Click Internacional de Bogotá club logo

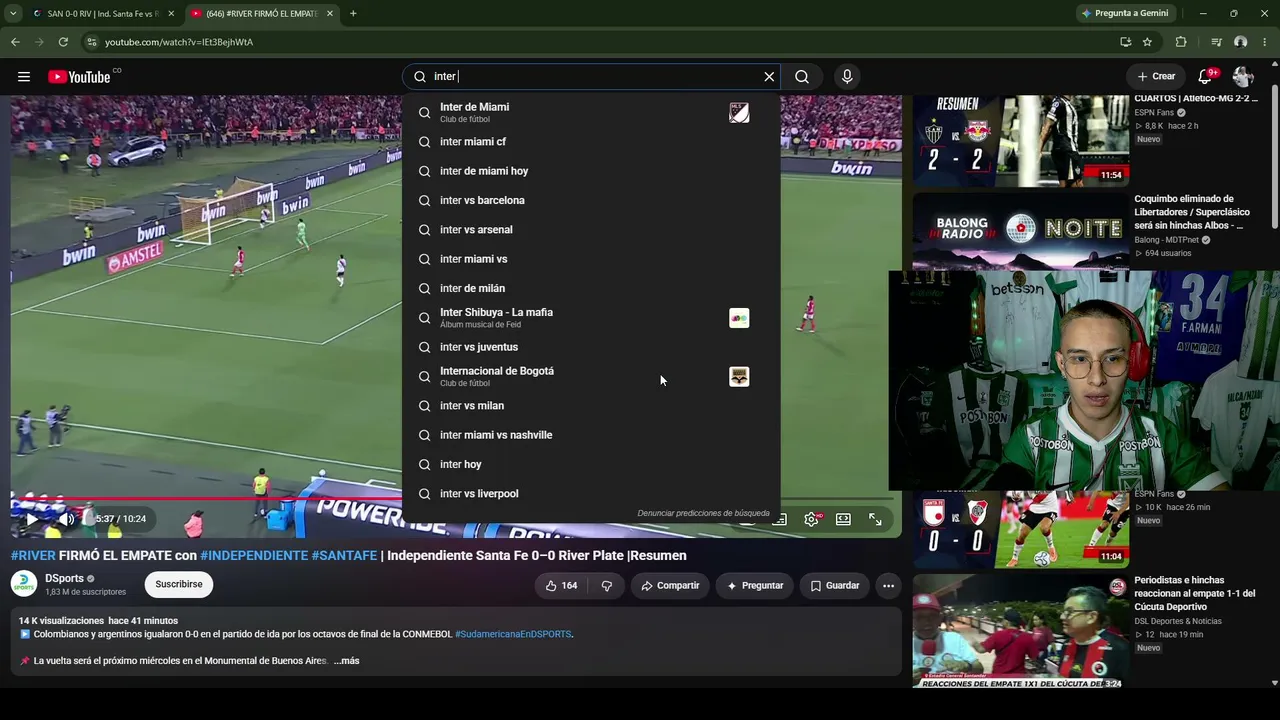[739, 377]
